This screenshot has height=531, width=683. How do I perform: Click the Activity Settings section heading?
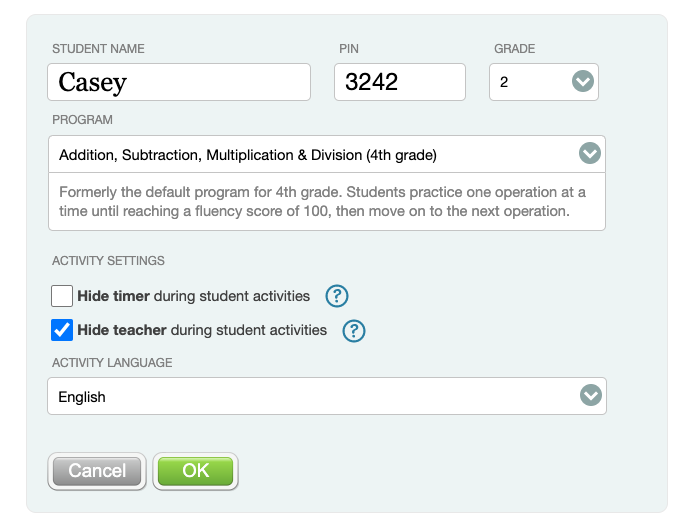click(108, 261)
